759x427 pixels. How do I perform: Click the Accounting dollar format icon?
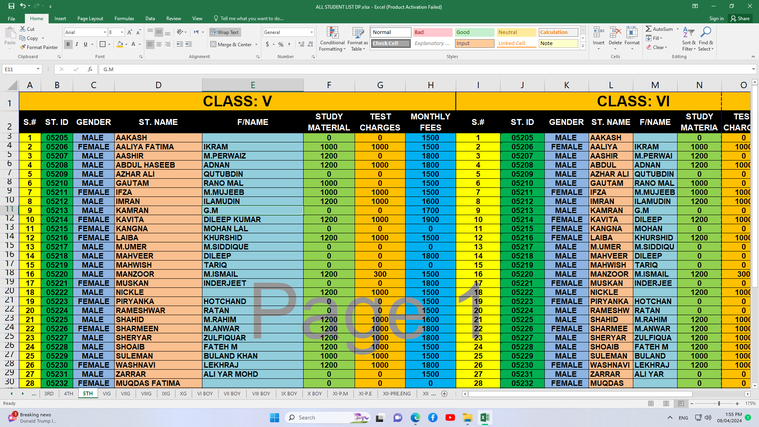pos(267,44)
